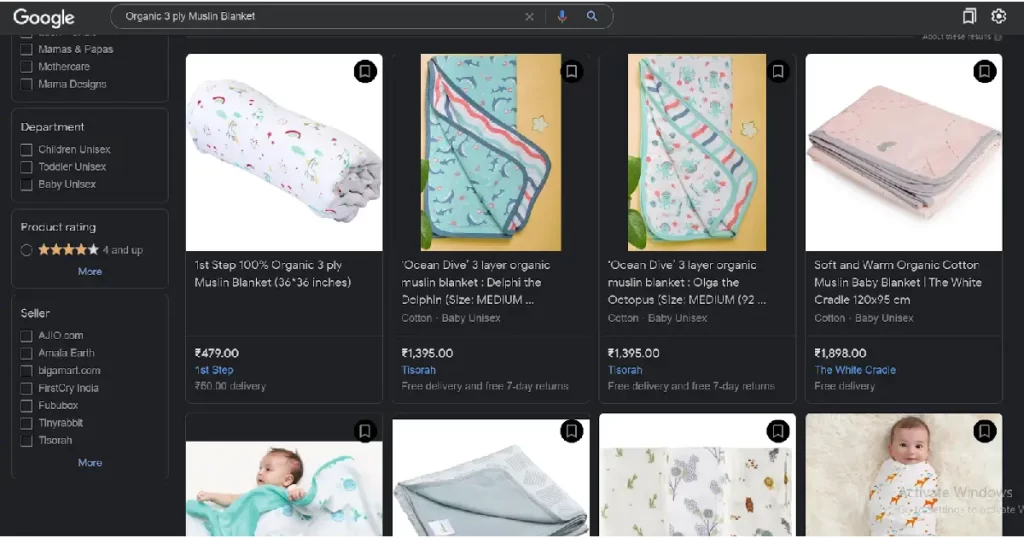Visit The White Cradle seller link
The height and width of the screenshot is (538, 1024).
tap(855, 370)
